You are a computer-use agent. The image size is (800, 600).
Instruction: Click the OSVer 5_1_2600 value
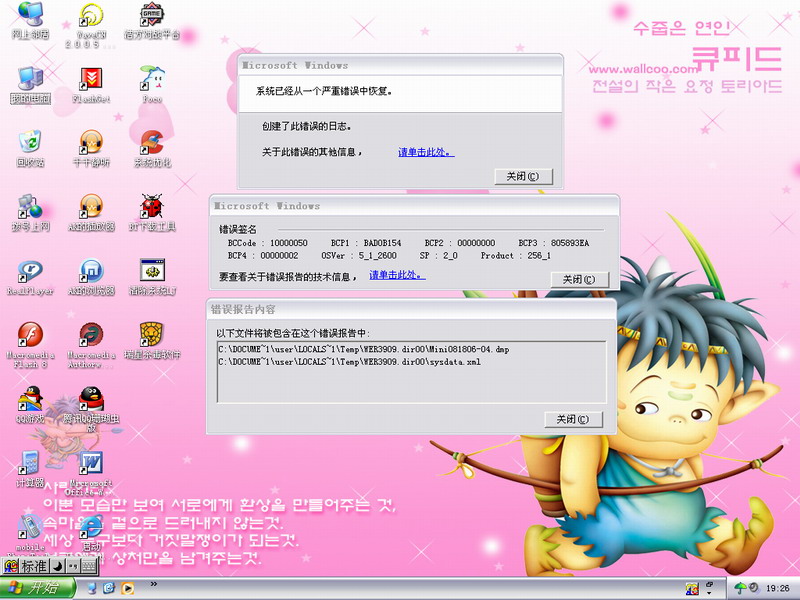[378, 256]
